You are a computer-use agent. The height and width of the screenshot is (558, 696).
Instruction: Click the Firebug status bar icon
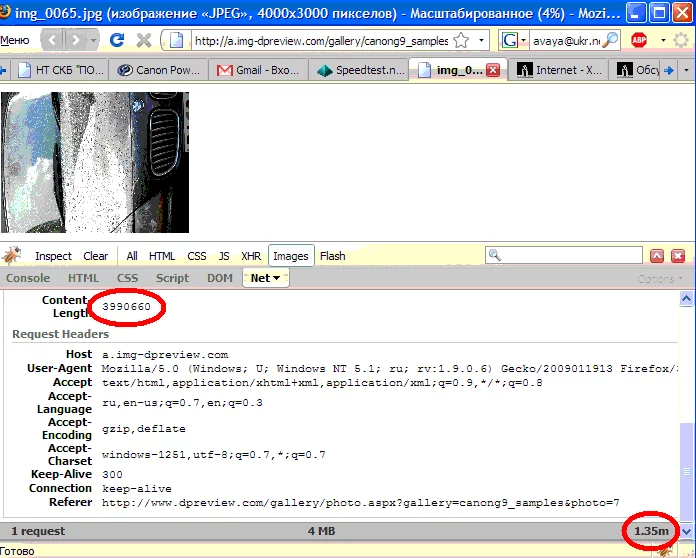(664, 552)
